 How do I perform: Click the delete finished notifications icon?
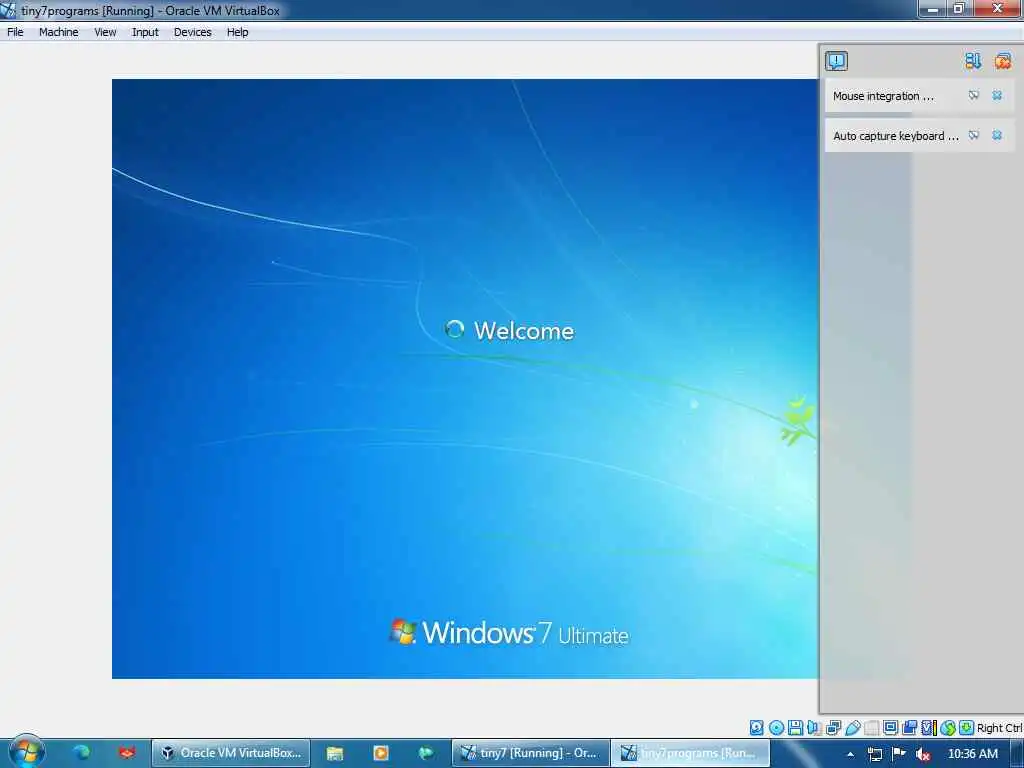pyautogui.click(x=1002, y=61)
